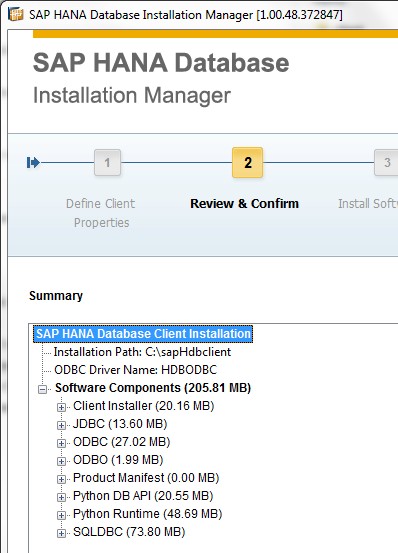Click the window title text with version number

[186, 15]
